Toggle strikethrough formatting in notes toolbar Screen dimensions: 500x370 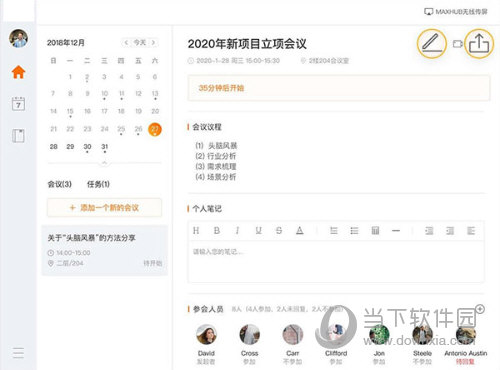point(279,231)
